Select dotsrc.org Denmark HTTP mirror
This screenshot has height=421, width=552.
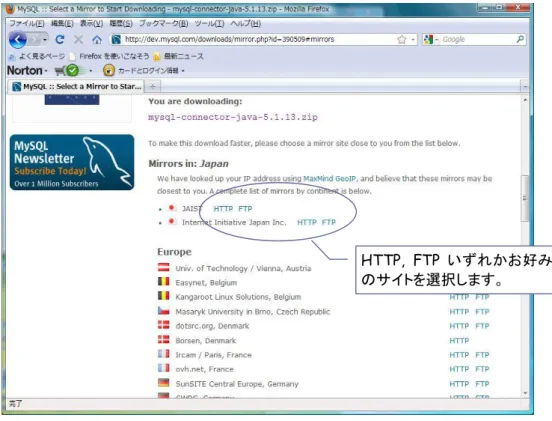click(x=459, y=326)
